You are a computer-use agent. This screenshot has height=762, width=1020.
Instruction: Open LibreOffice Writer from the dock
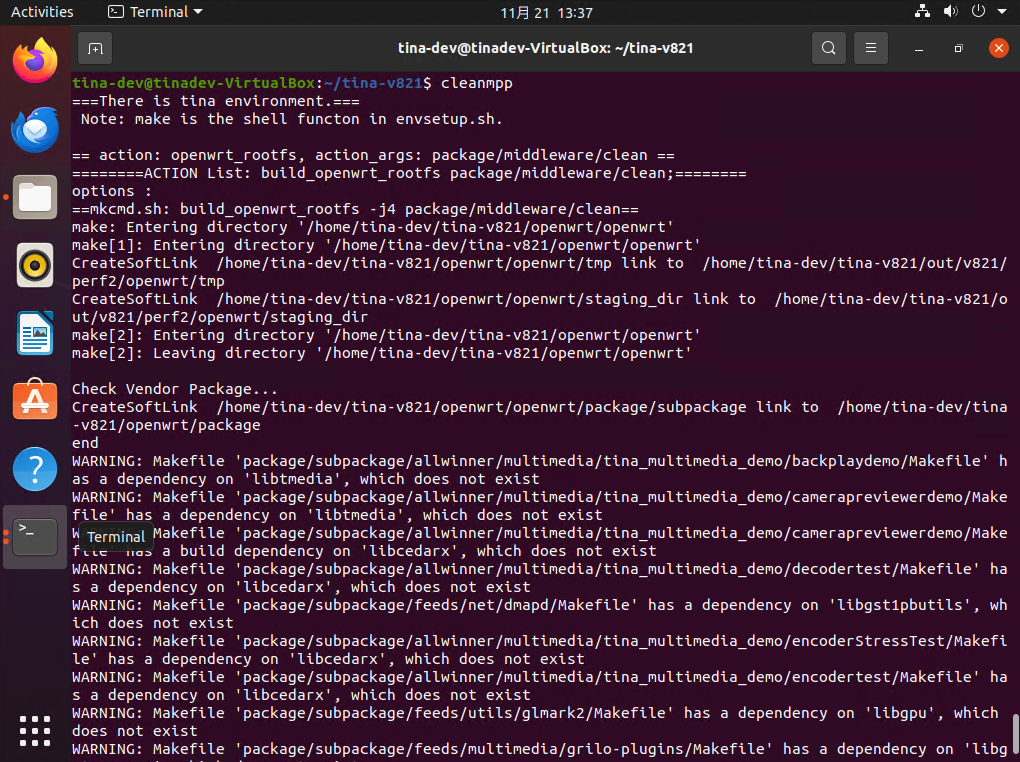35,333
